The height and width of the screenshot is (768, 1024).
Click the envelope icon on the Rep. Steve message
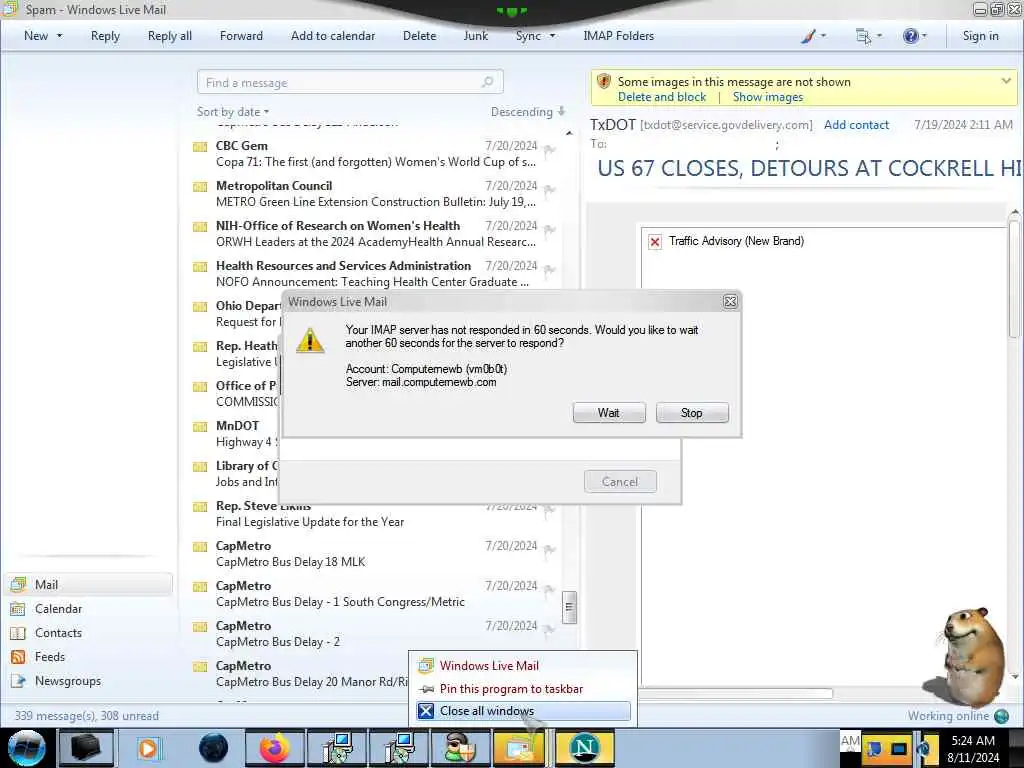point(200,507)
